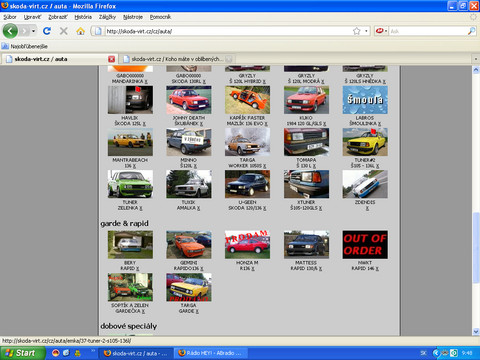Open the GEMINI RAPIDO136 orange car thumbnail
The image size is (480, 360).
click(x=189, y=245)
